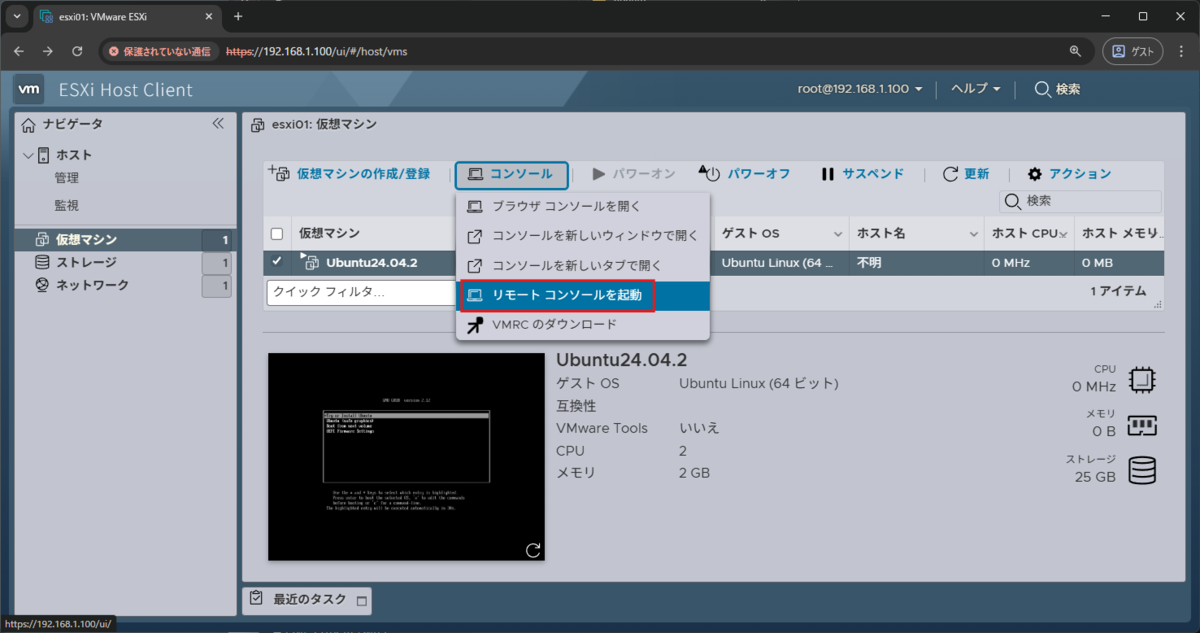Click the コンソール toolbar button
Screen dimensions: 1200x633
click(511, 174)
